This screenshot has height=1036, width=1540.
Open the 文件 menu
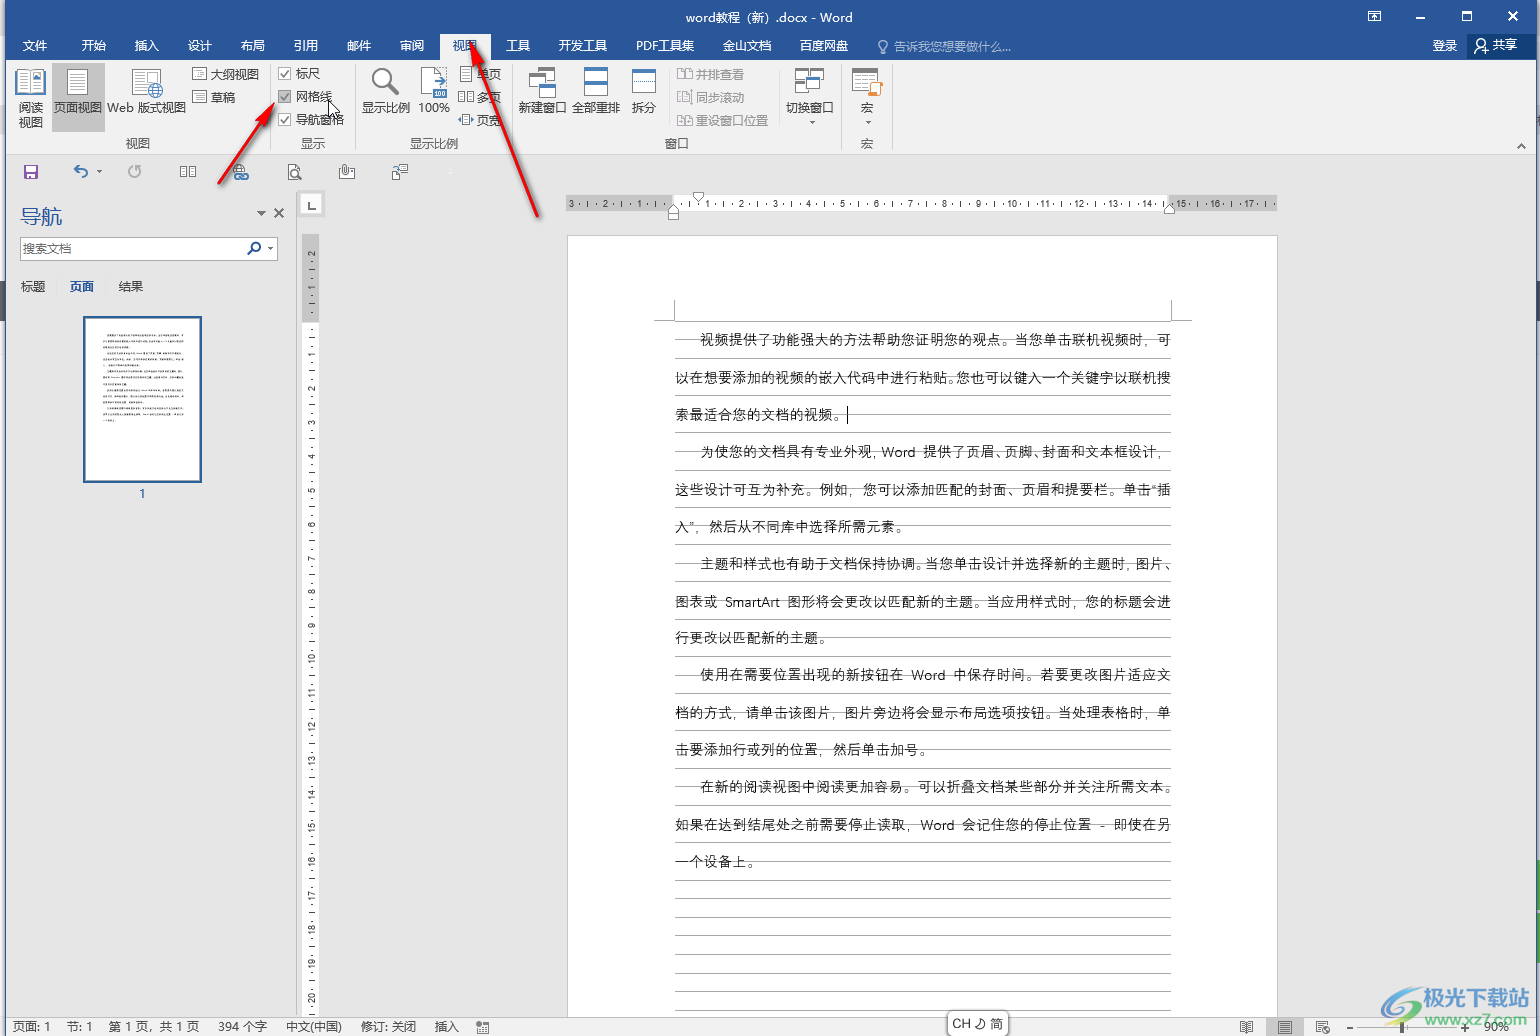point(35,46)
